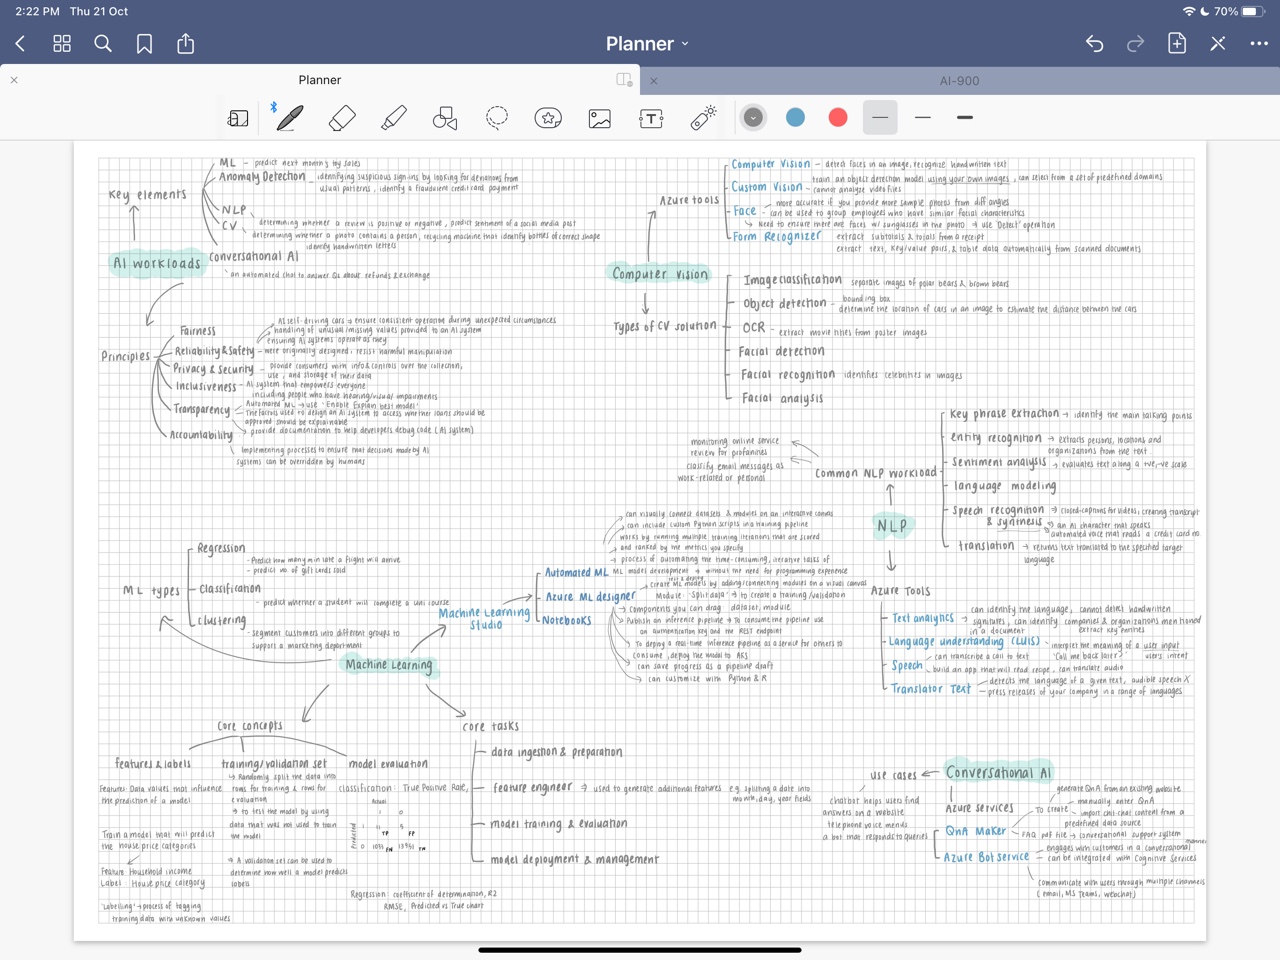Open the more options ellipsis menu

click(x=1259, y=43)
